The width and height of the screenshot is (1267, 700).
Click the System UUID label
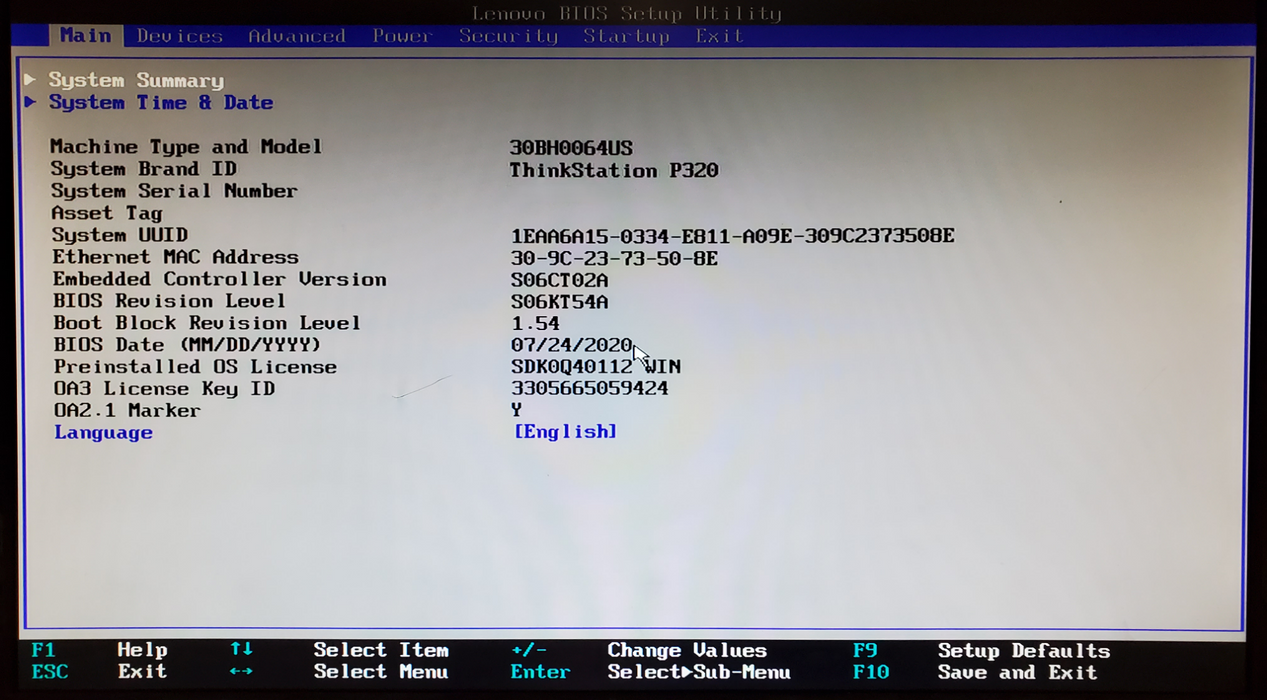[119, 235]
